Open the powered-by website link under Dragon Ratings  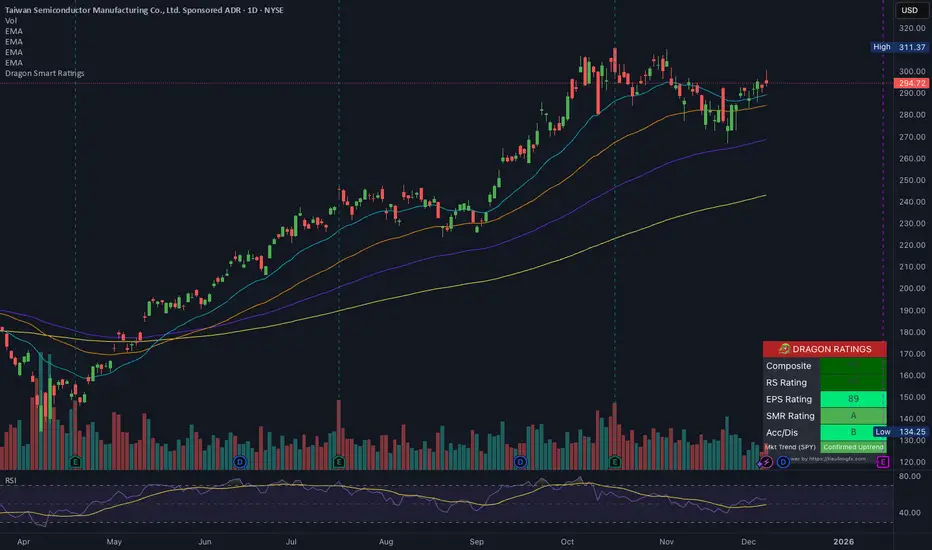click(x=828, y=458)
